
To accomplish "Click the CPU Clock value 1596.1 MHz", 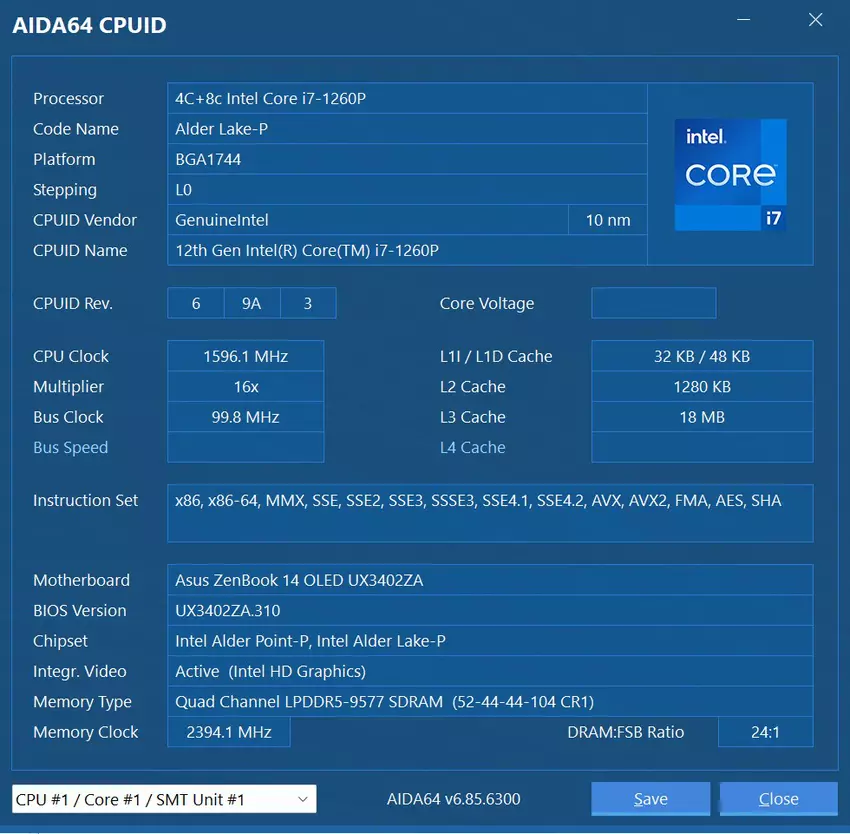I will click(245, 356).
